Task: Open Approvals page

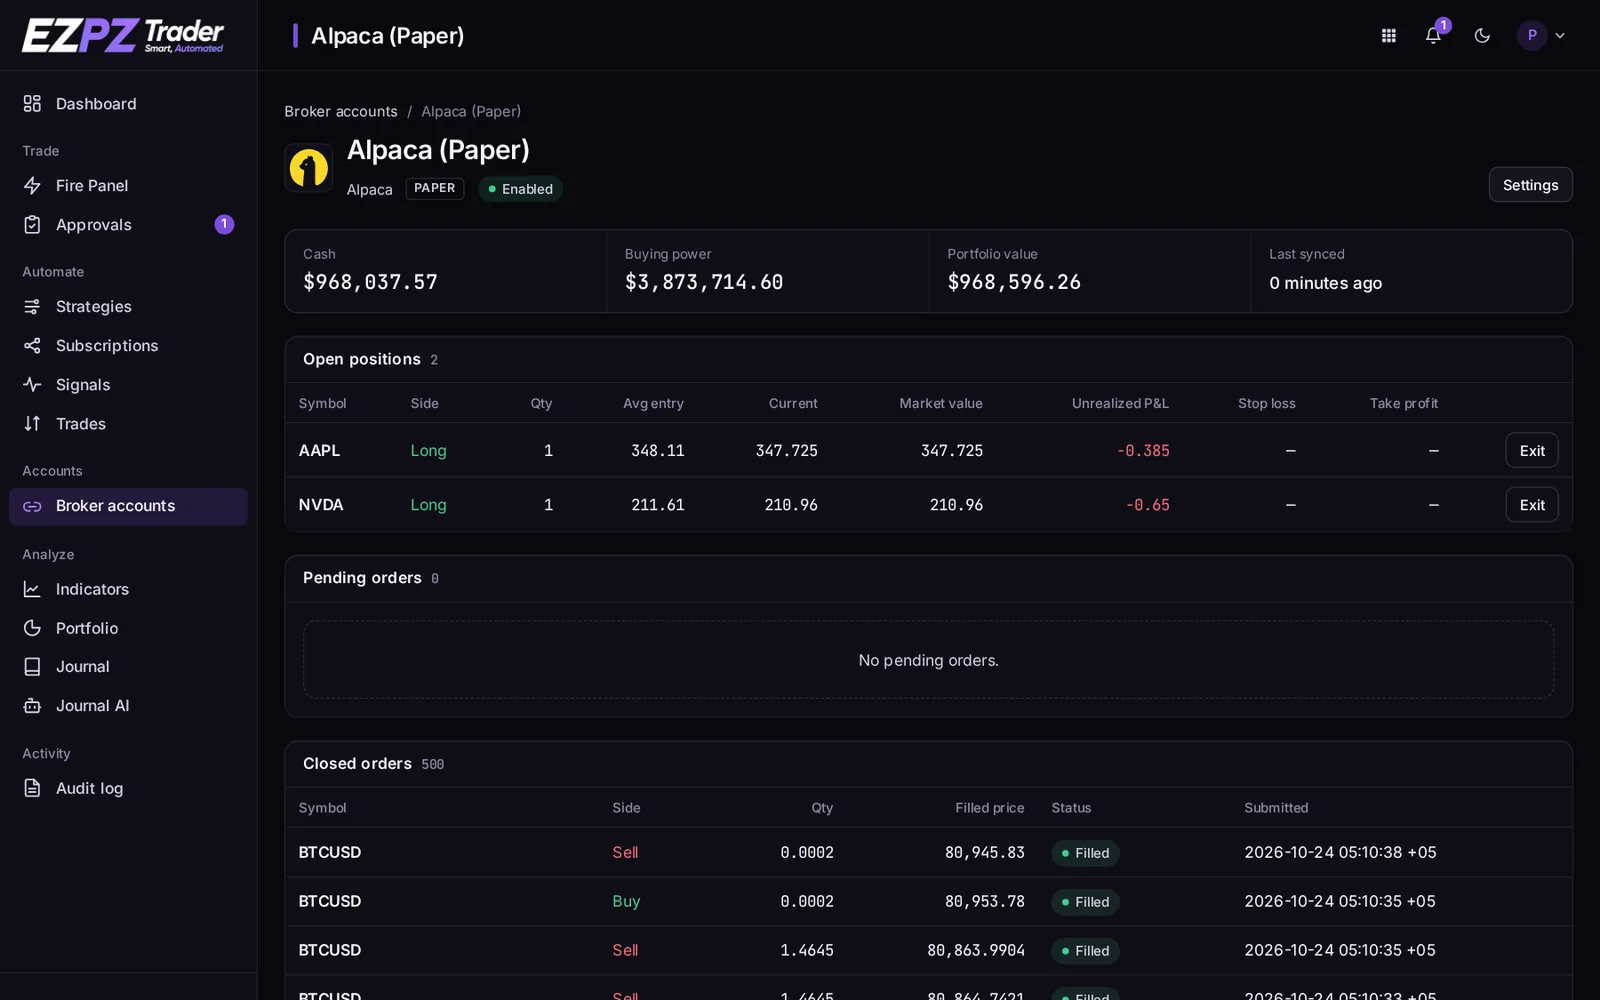Action: (x=128, y=224)
